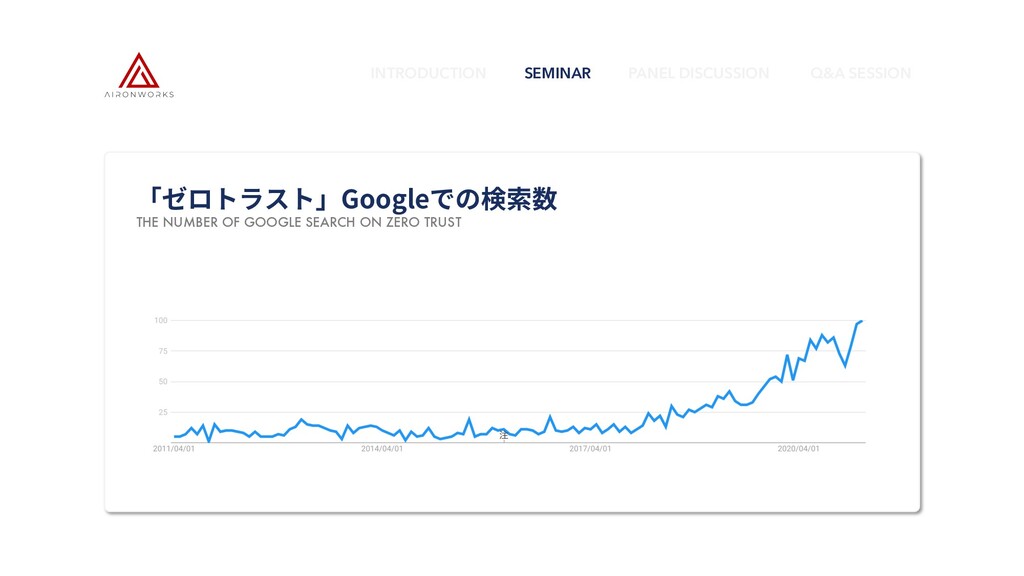This screenshot has width=1024, height=576.
Task: Click the 注 note marker on chart
Action: pos(504,435)
